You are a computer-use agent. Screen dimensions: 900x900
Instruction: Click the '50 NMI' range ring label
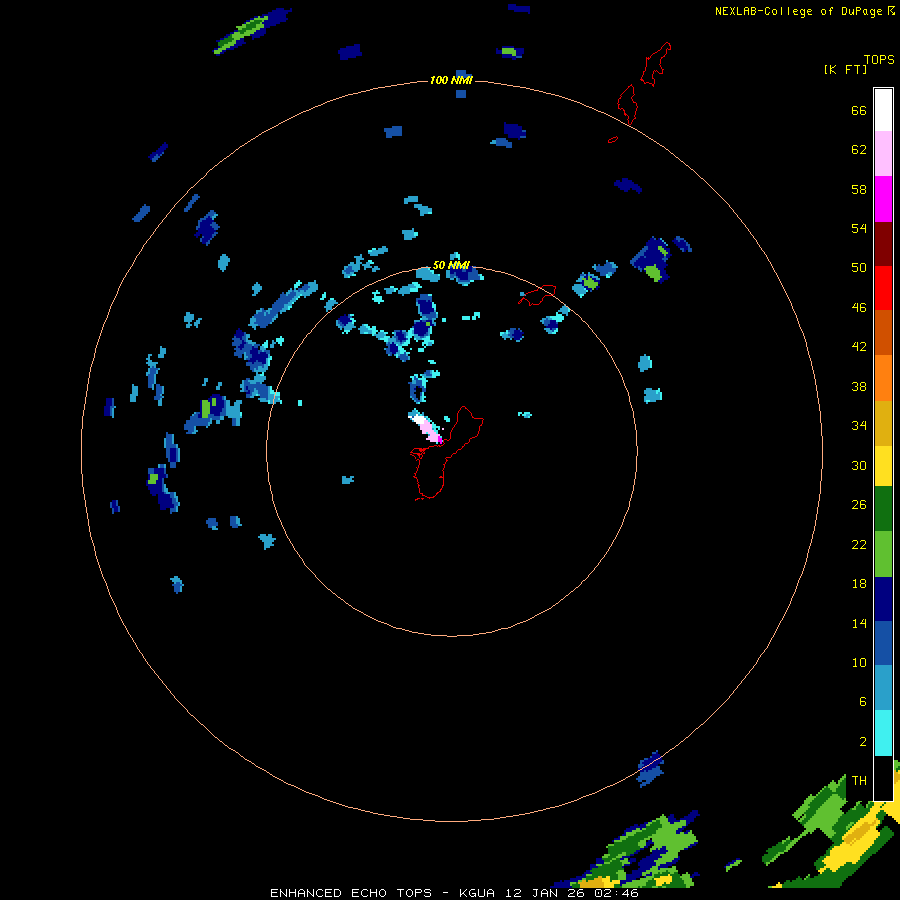pos(451,265)
